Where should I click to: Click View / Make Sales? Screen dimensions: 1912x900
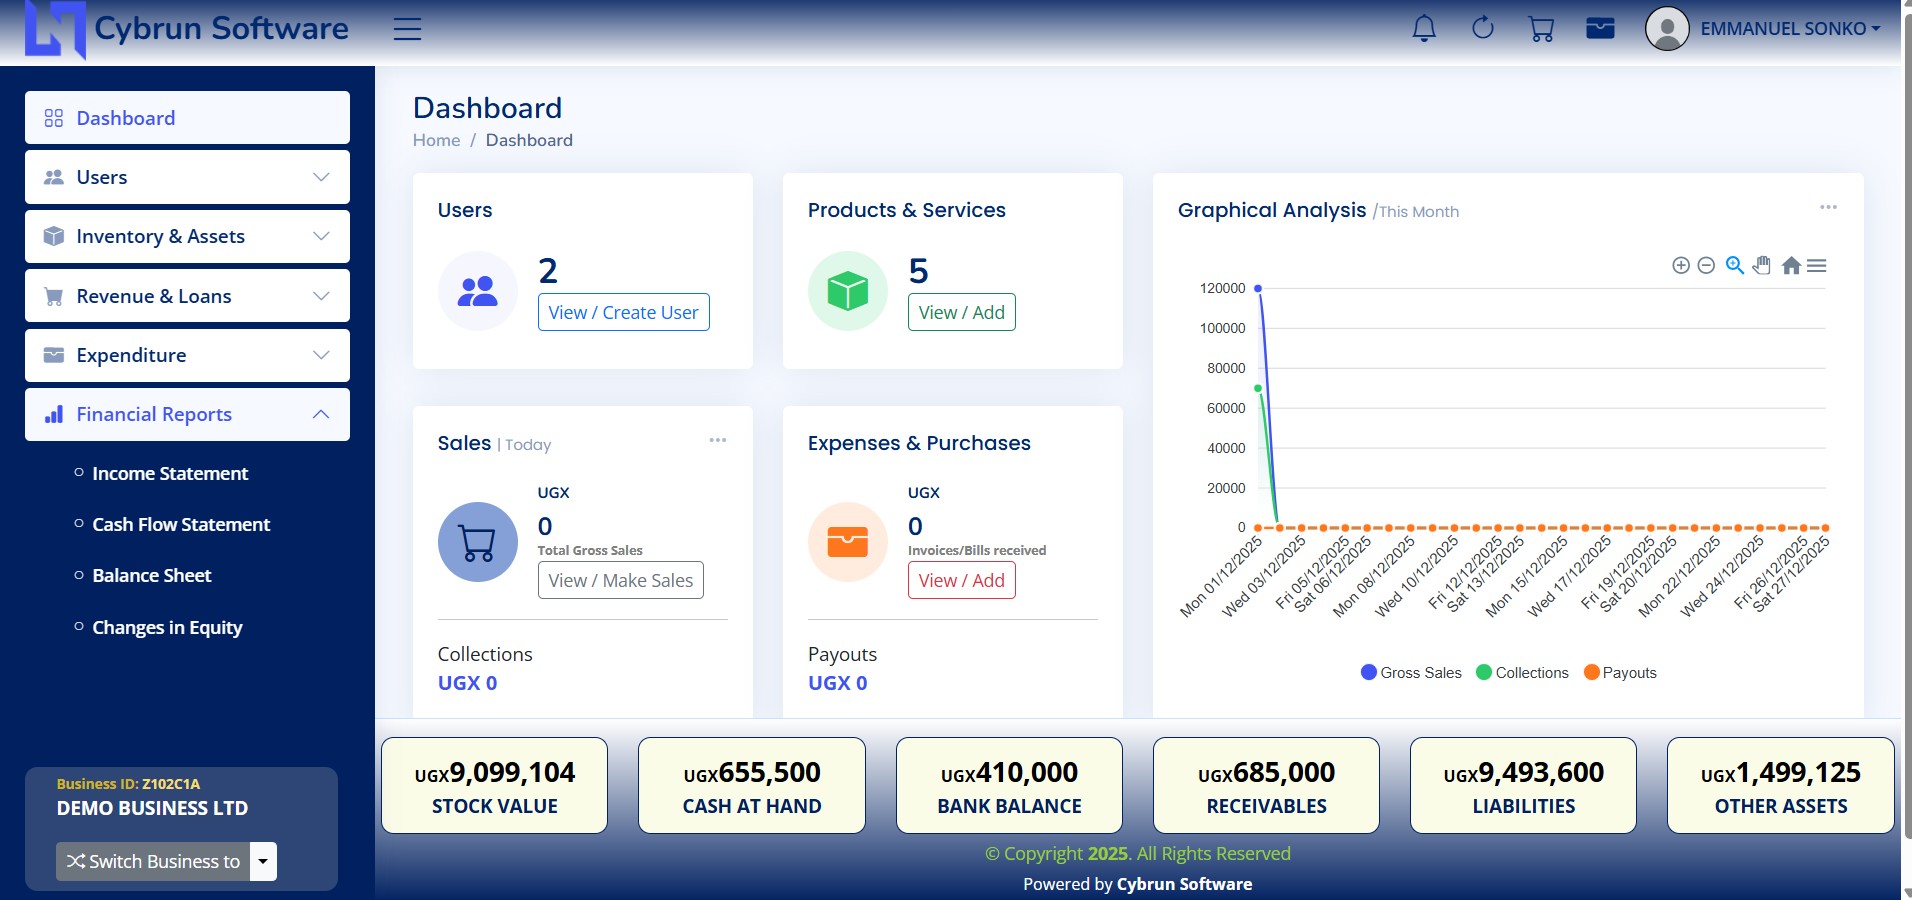(620, 580)
